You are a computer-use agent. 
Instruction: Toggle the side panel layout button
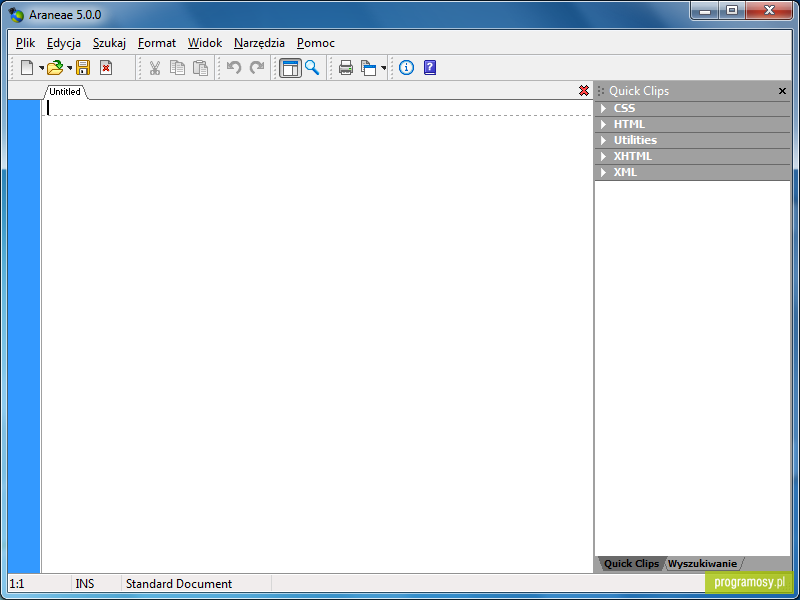(x=290, y=68)
